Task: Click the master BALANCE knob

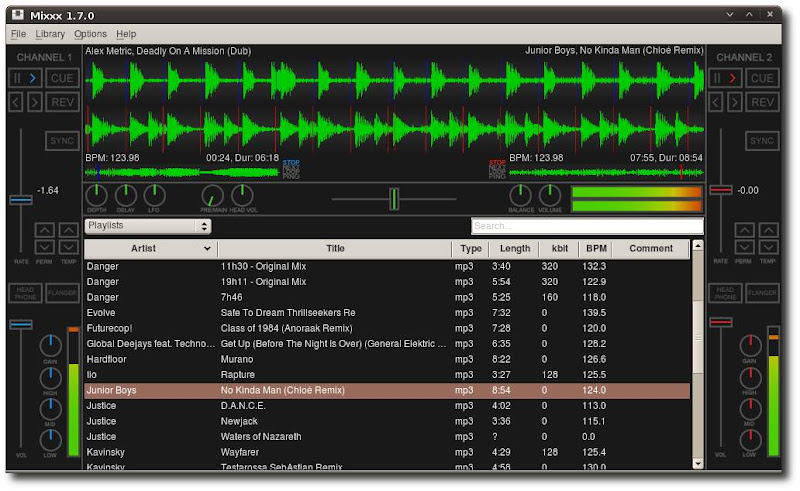Action: [x=520, y=195]
